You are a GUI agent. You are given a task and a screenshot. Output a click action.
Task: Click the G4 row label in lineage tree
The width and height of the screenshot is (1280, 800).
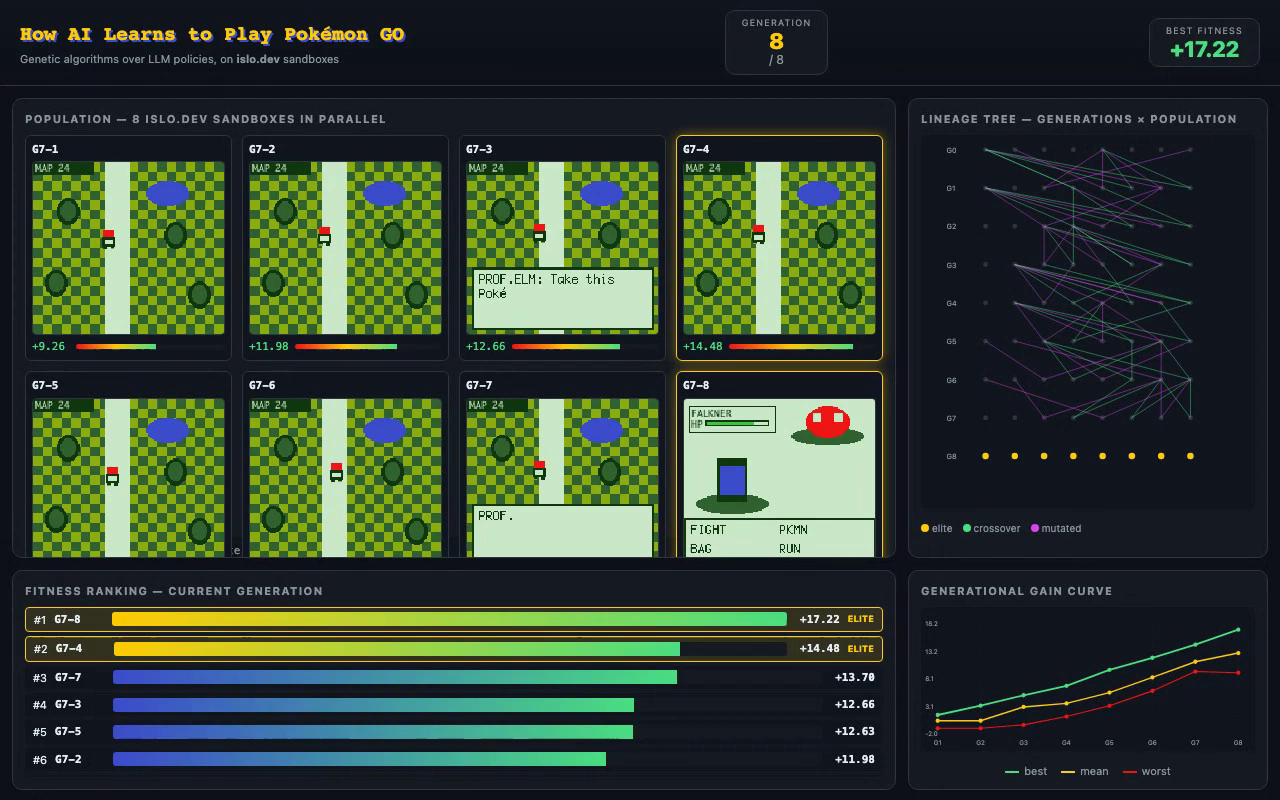[x=951, y=303]
